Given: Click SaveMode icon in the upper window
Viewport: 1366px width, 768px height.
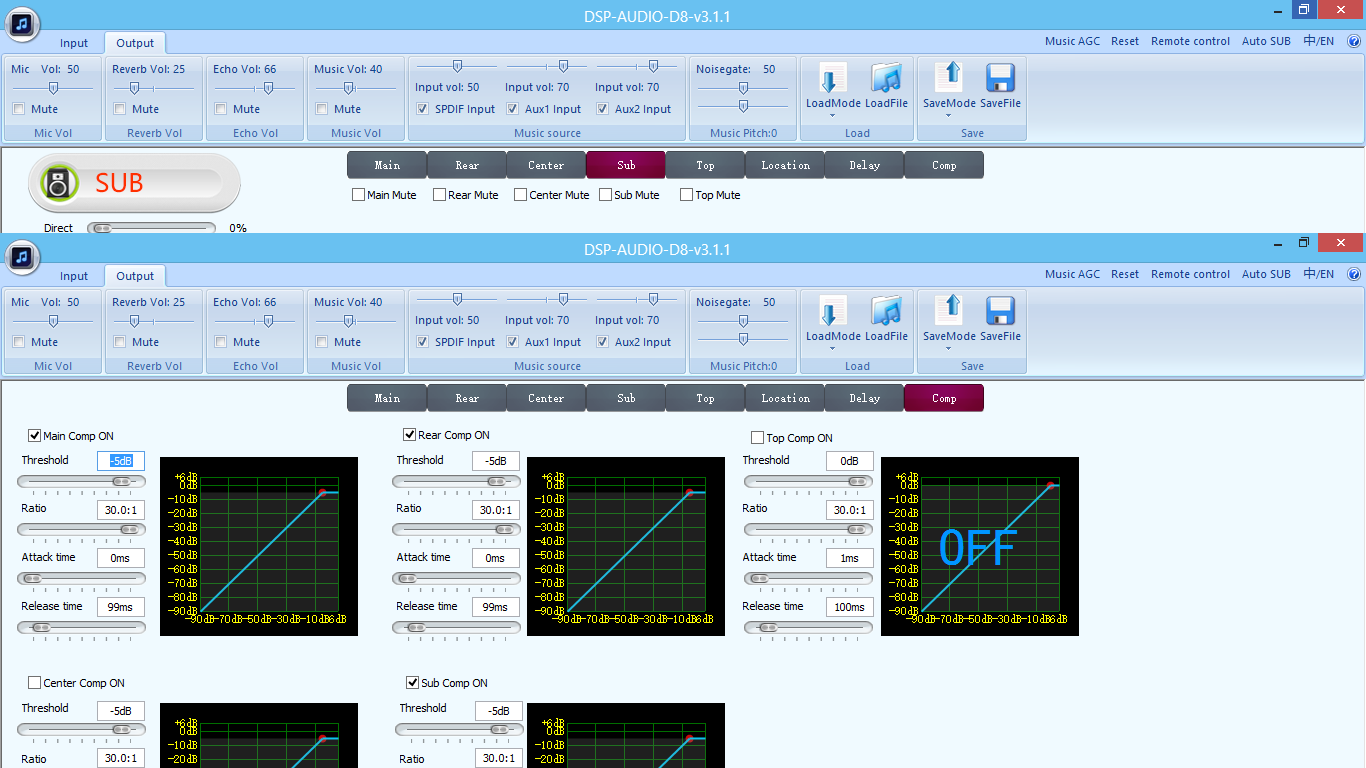Looking at the screenshot, I should pos(948,78).
